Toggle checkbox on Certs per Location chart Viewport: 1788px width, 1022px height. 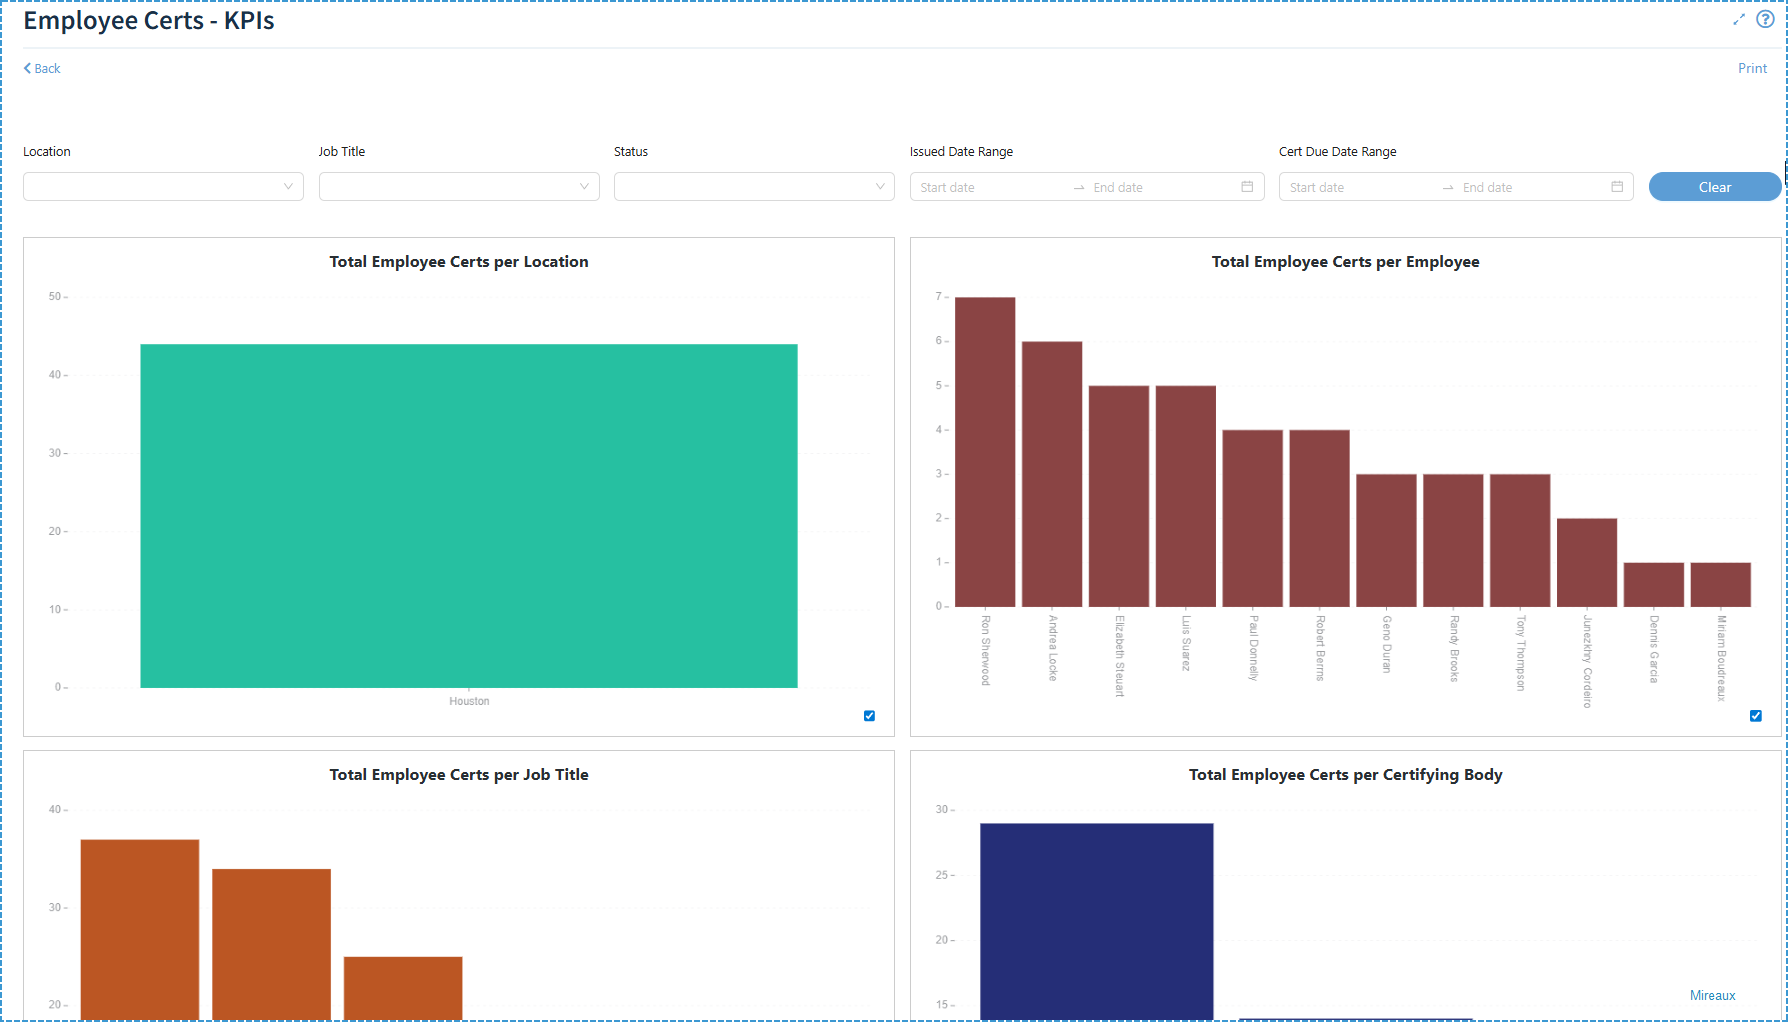(869, 716)
